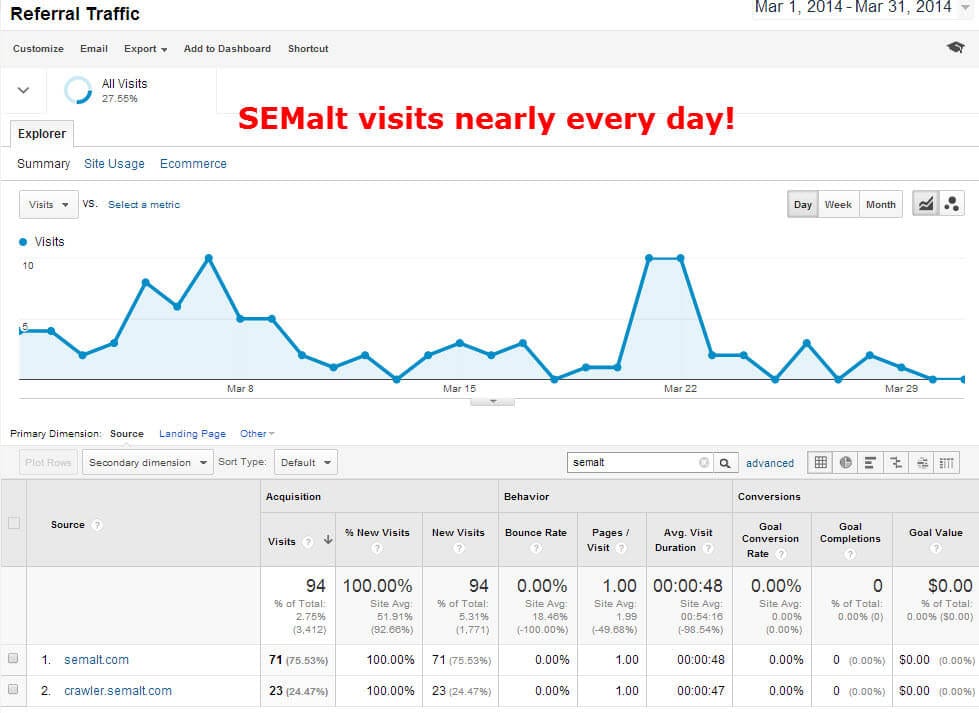This screenshot has height=713, width=979.
Task: Expand the segments panel chevron
Action: 23,90
